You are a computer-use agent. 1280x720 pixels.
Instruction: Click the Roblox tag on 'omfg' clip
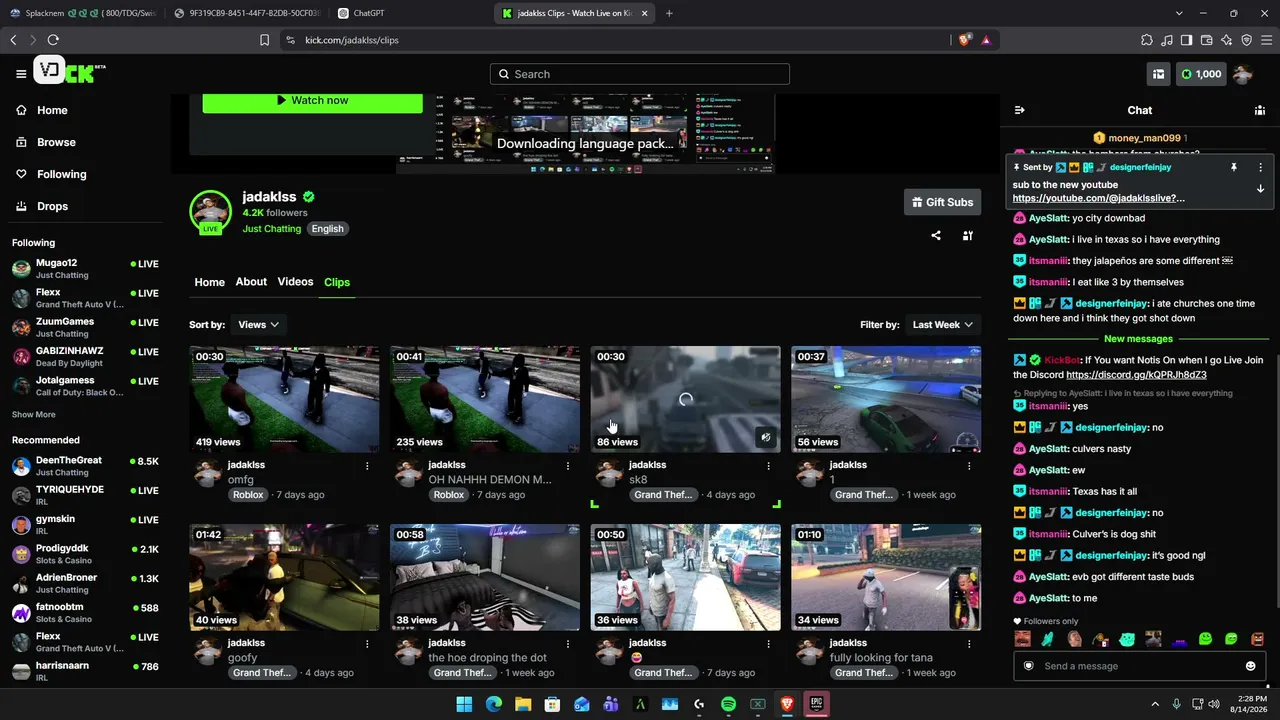[248, 495]
